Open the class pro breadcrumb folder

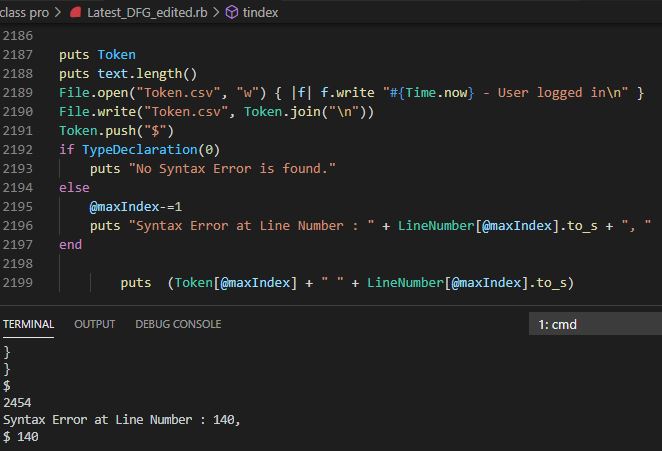24,13
